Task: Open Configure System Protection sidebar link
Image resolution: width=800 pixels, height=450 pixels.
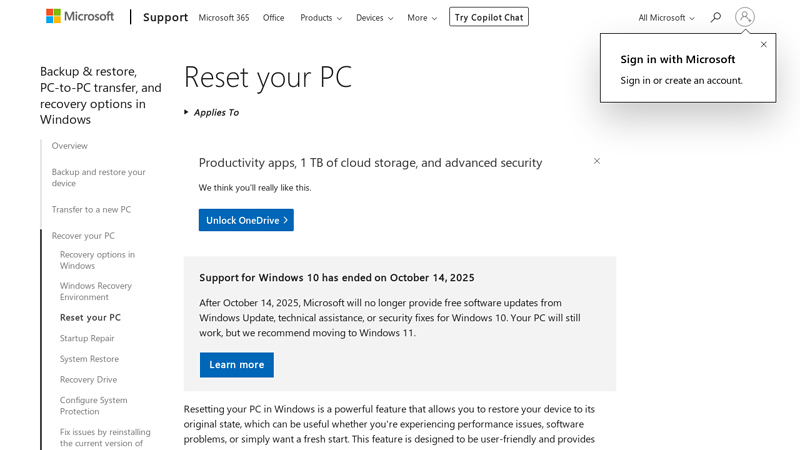Action: coord(94,406)
